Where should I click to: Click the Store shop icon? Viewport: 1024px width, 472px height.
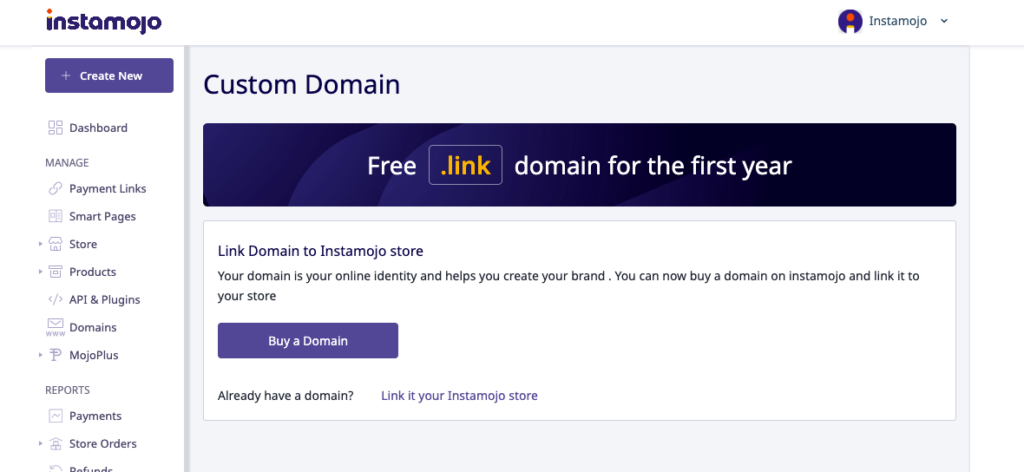(x=55, y=244)
